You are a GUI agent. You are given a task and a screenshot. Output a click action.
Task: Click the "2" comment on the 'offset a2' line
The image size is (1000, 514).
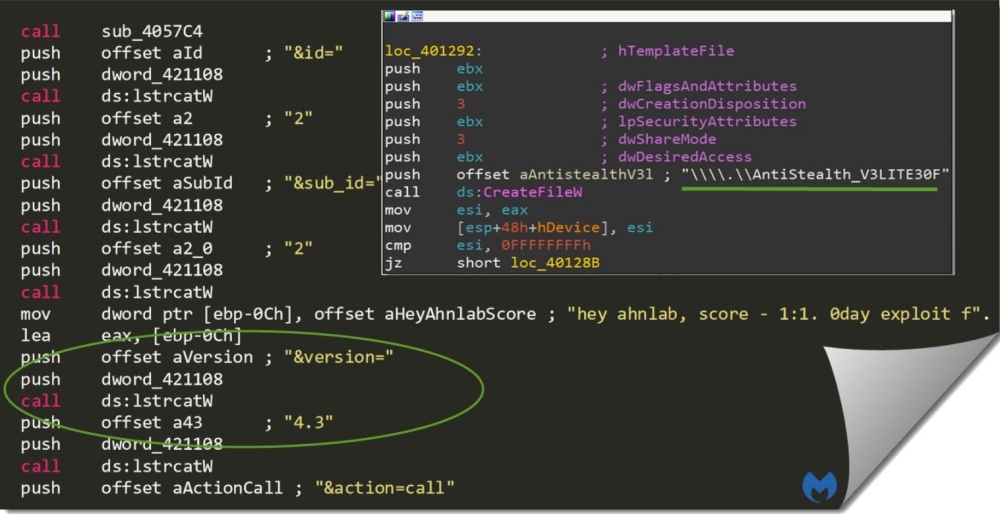298,118
